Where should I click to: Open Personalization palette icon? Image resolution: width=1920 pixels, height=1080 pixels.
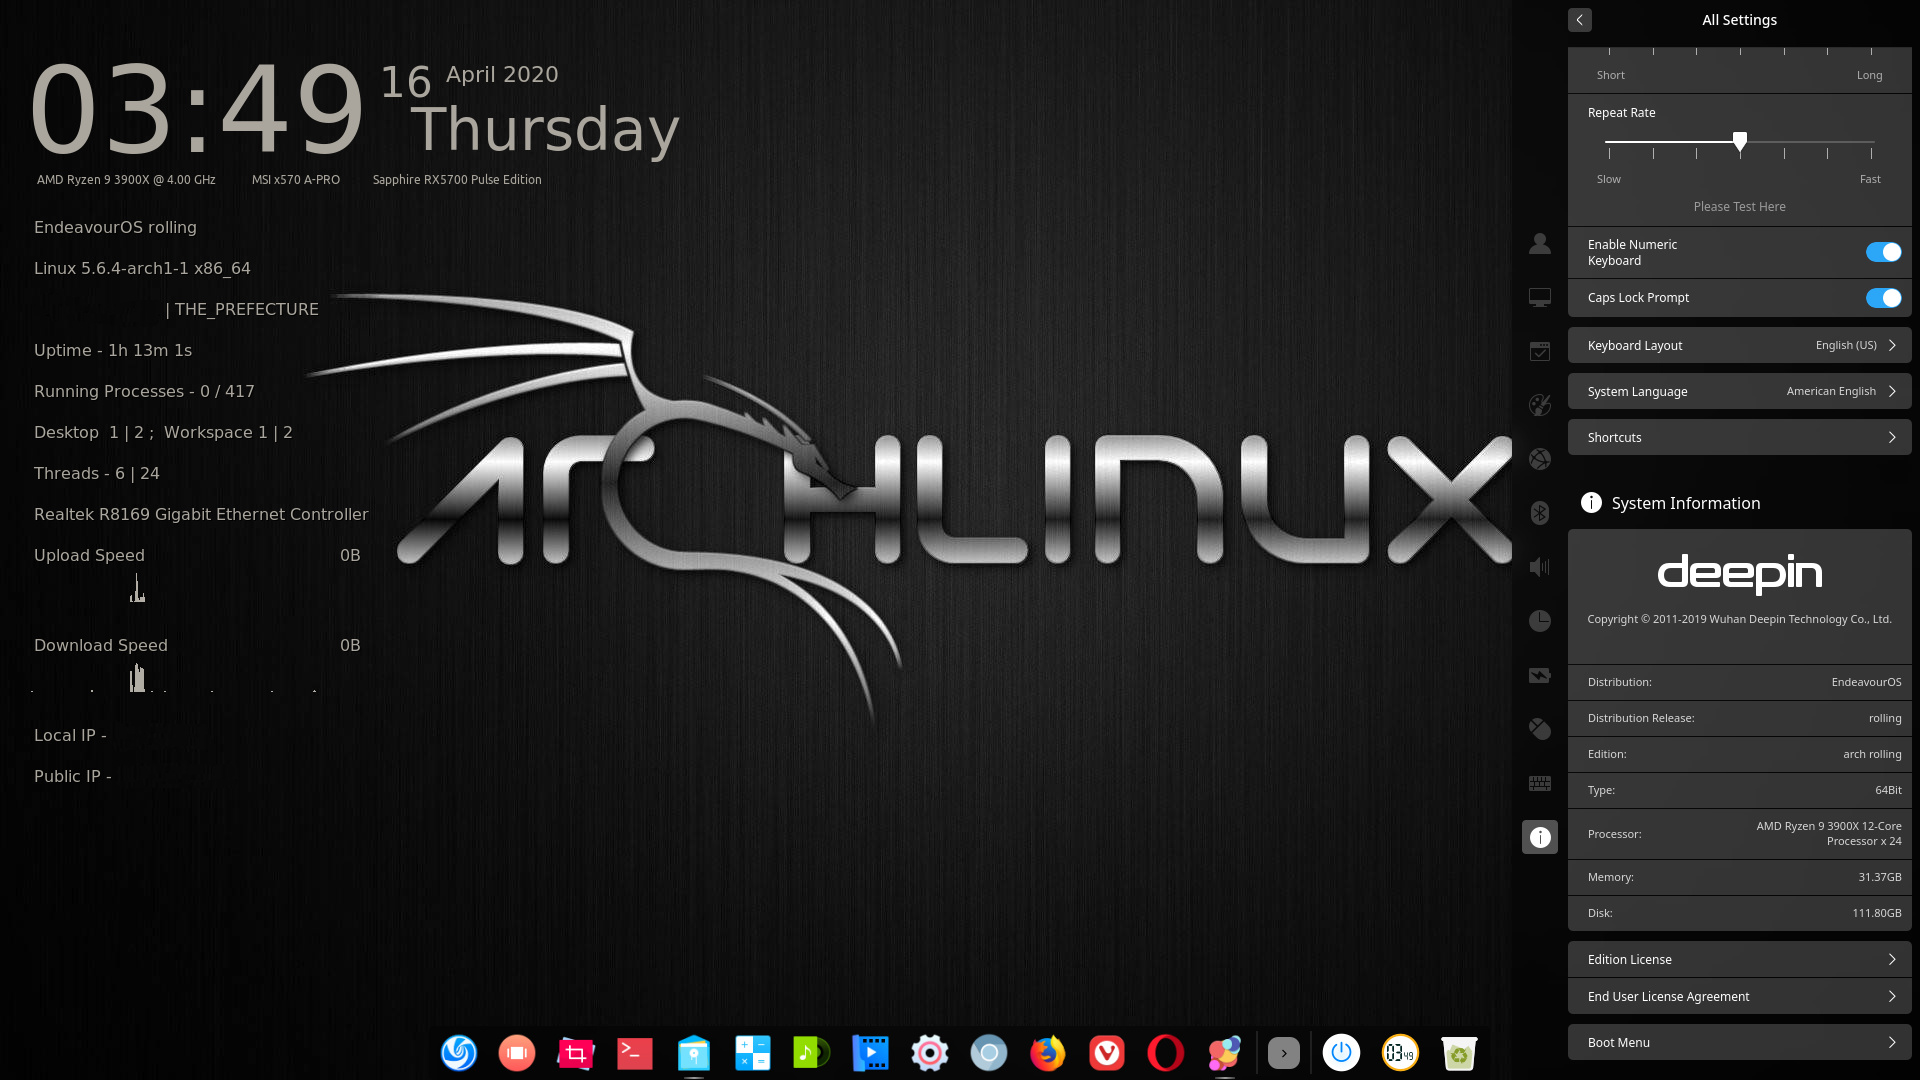1540,405
